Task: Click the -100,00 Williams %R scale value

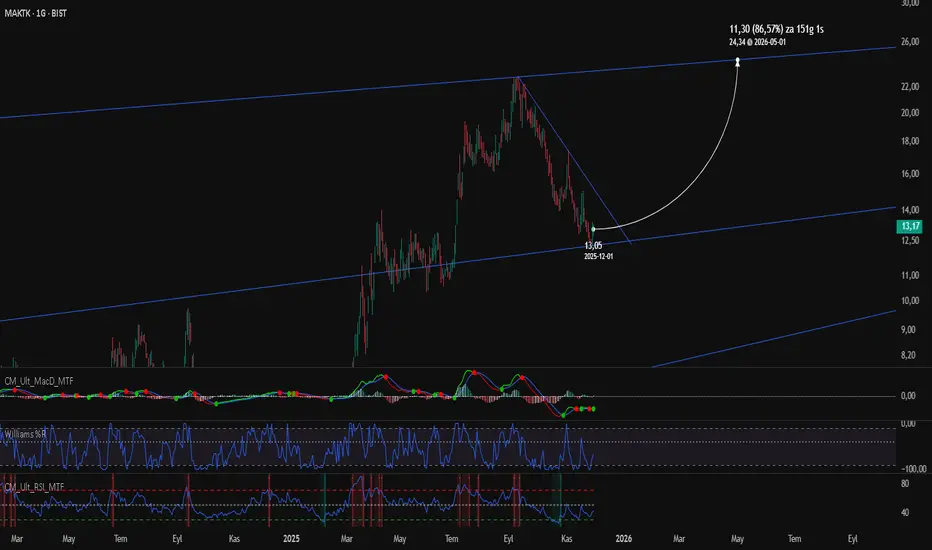Action: click(x=914, y=469)
